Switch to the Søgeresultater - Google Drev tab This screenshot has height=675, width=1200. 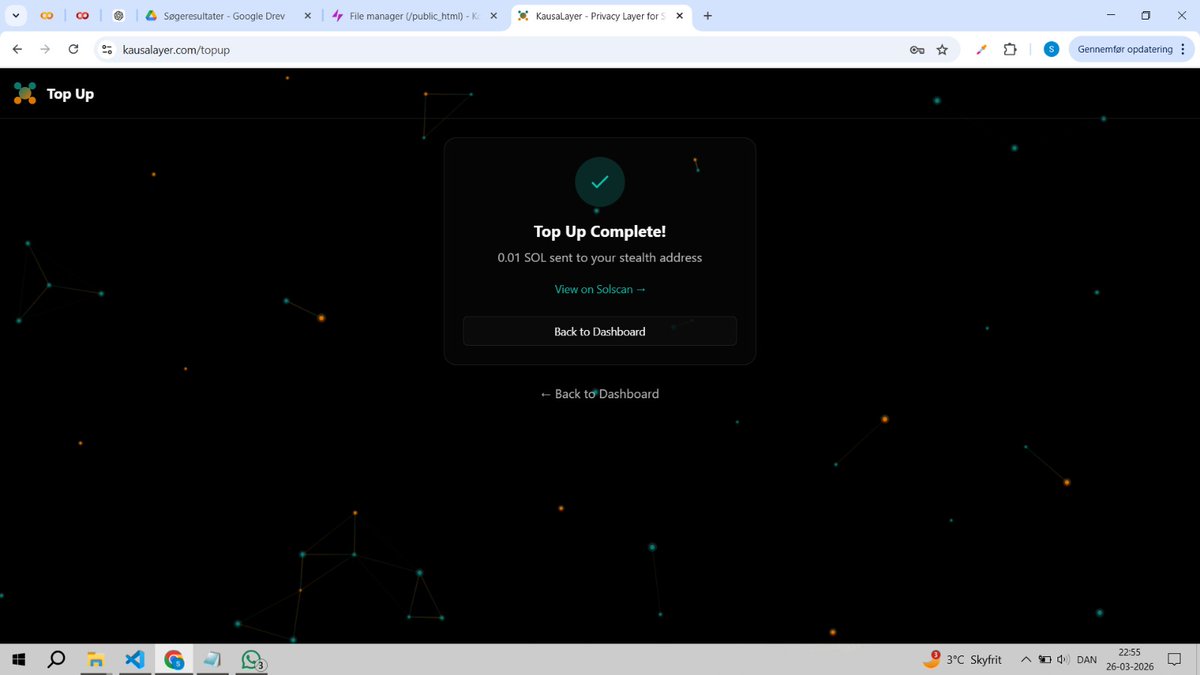coord(229,16)
